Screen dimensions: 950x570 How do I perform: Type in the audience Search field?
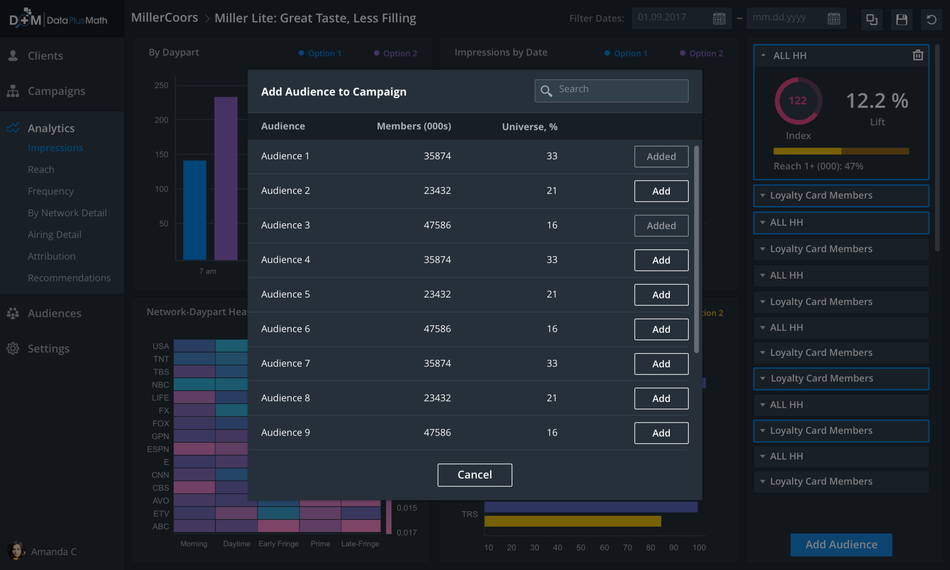pyautogui.click(x=620, y=90)
